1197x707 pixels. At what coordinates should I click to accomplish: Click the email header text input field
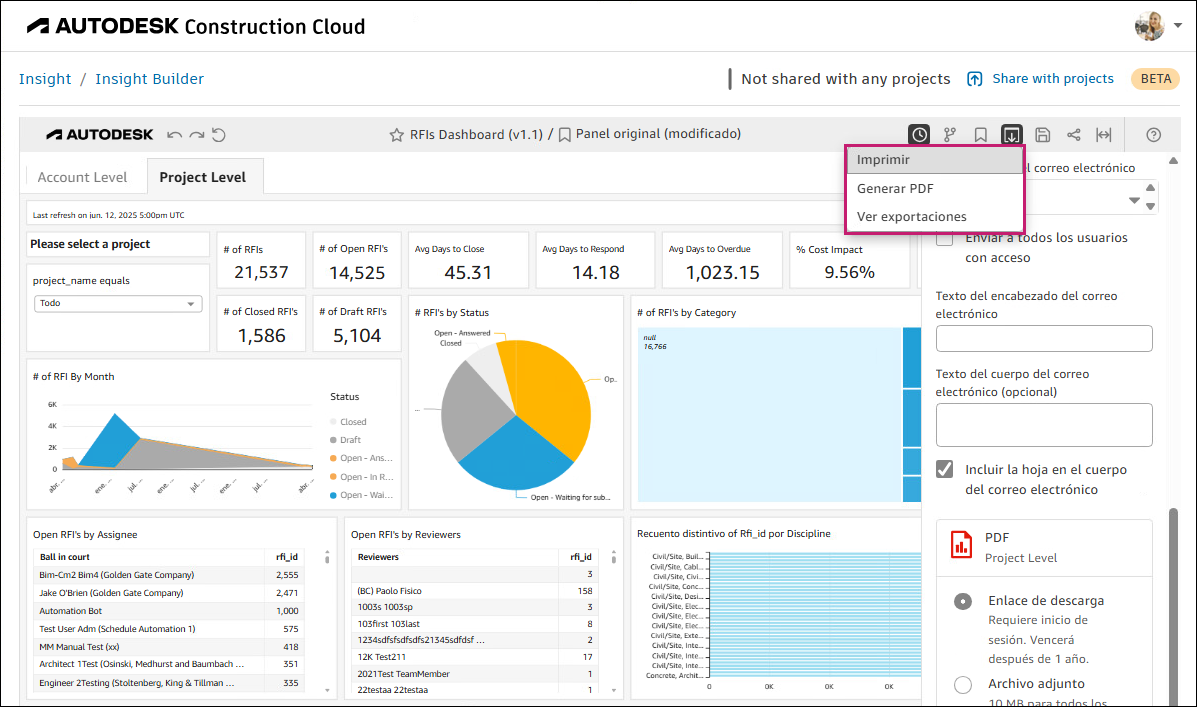pos(1044,339)
